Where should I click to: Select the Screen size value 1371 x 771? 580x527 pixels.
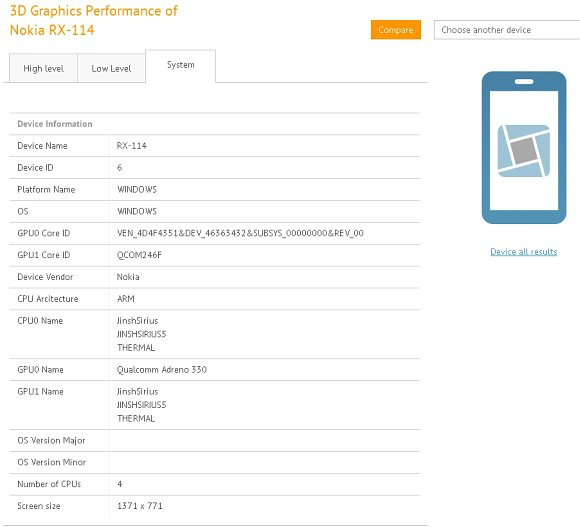click(x=140, y=506)
